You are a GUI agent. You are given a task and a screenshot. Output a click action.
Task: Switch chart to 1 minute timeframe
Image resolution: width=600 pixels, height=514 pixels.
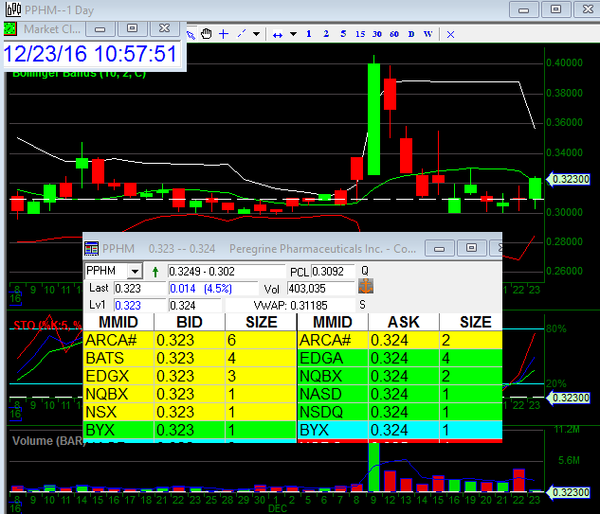309,33
